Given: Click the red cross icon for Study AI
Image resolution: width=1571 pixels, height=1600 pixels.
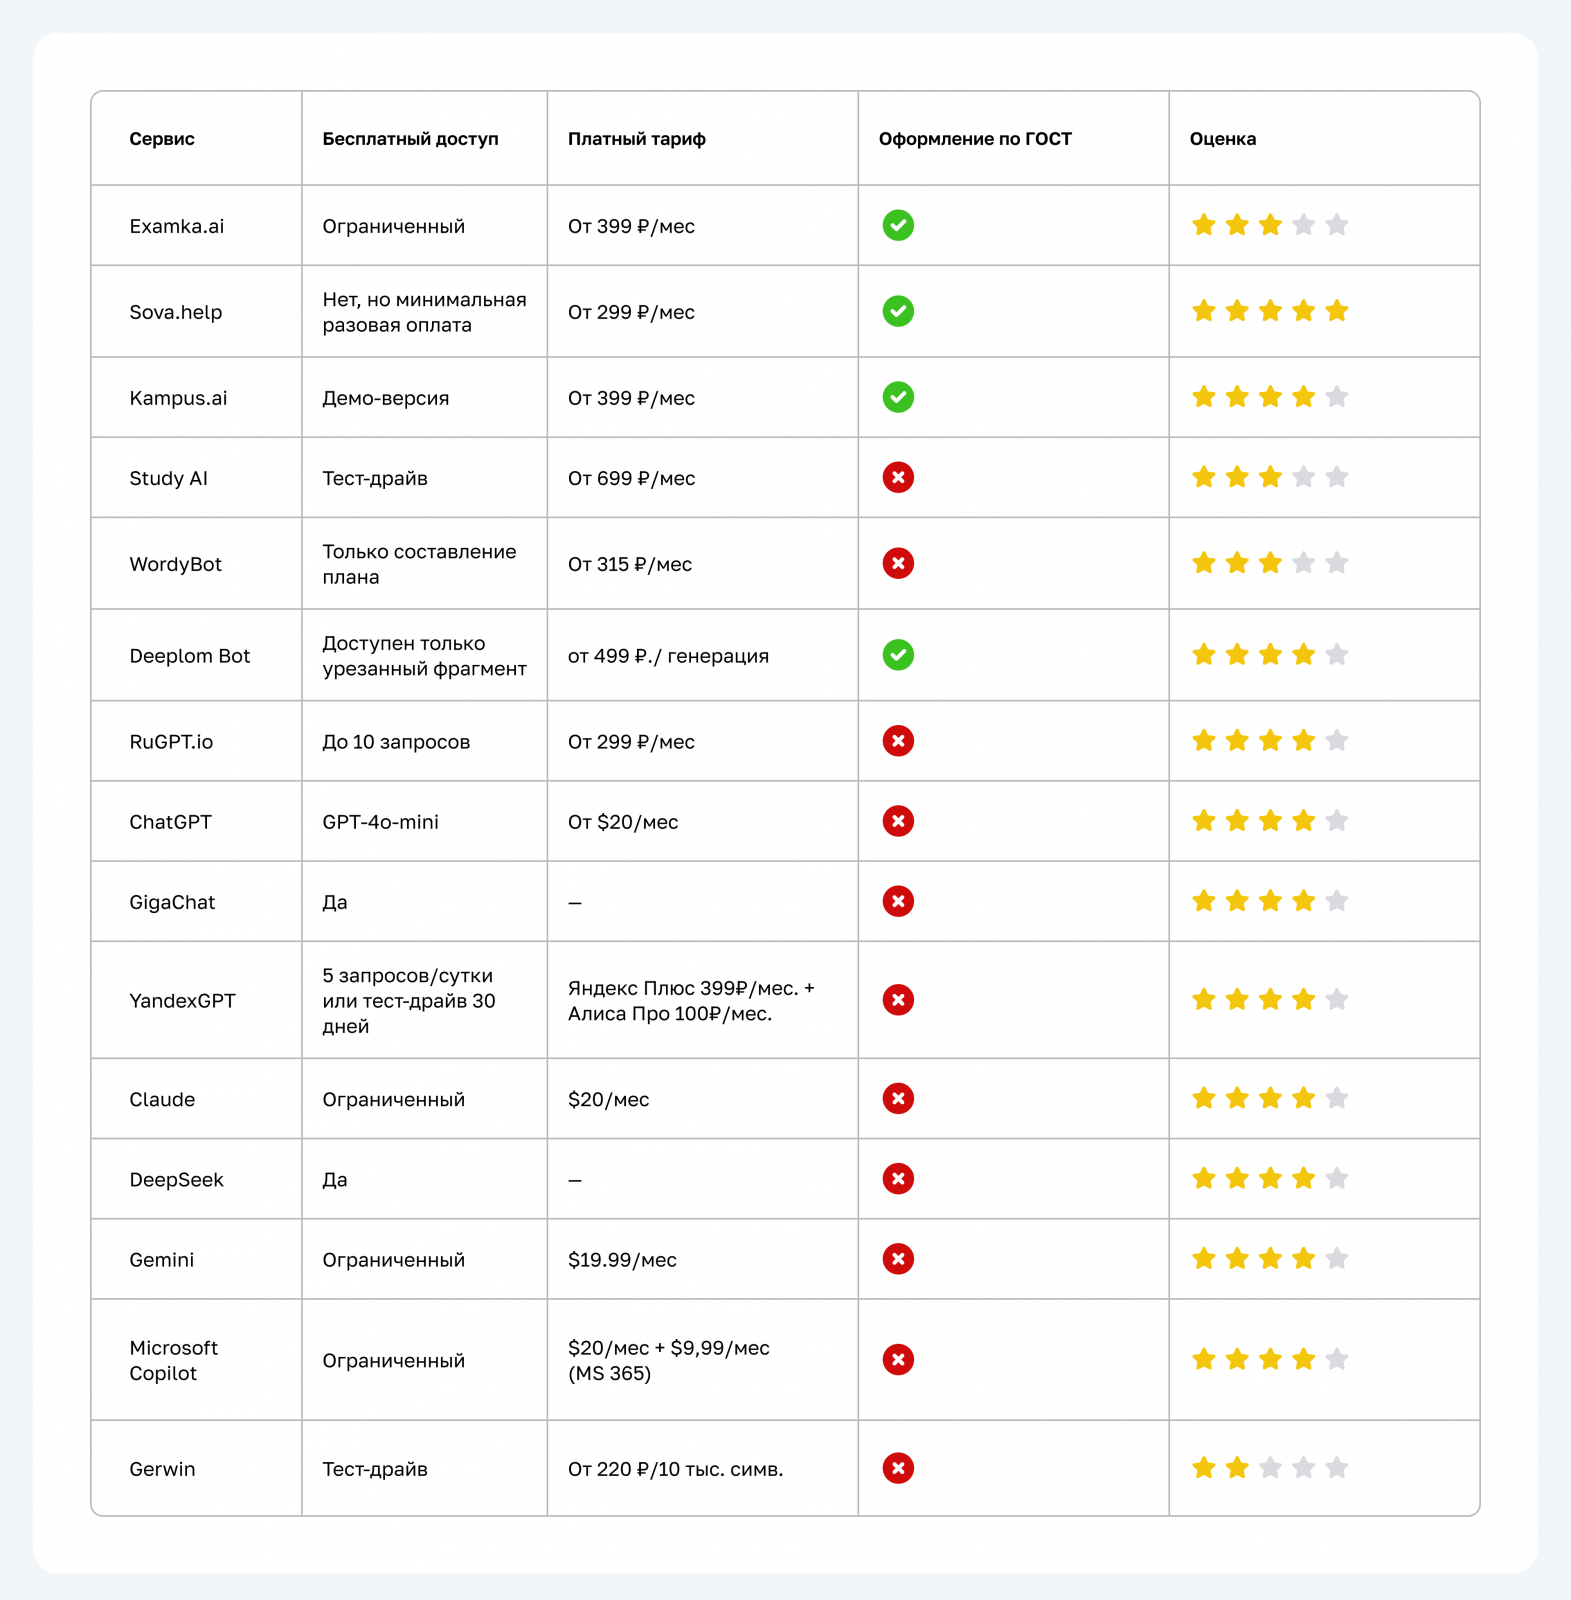Looking at the screenshot, I should click(x=898, y=478).
